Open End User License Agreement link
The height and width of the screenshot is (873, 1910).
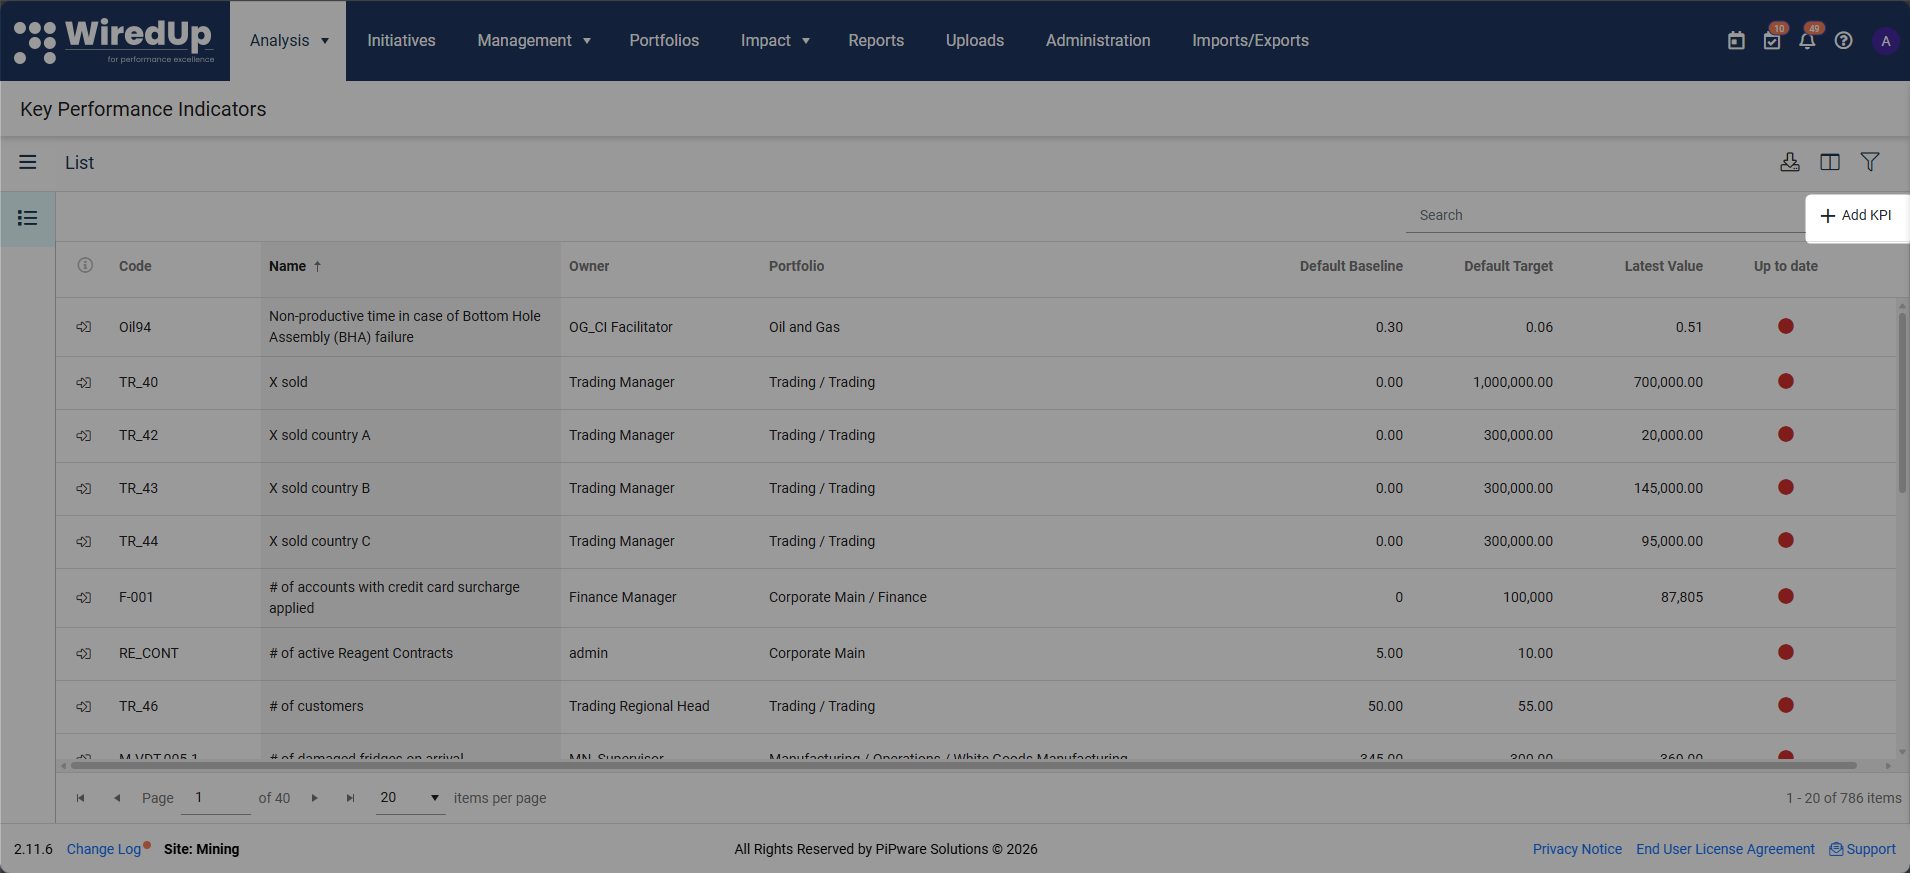[1725, 849]
